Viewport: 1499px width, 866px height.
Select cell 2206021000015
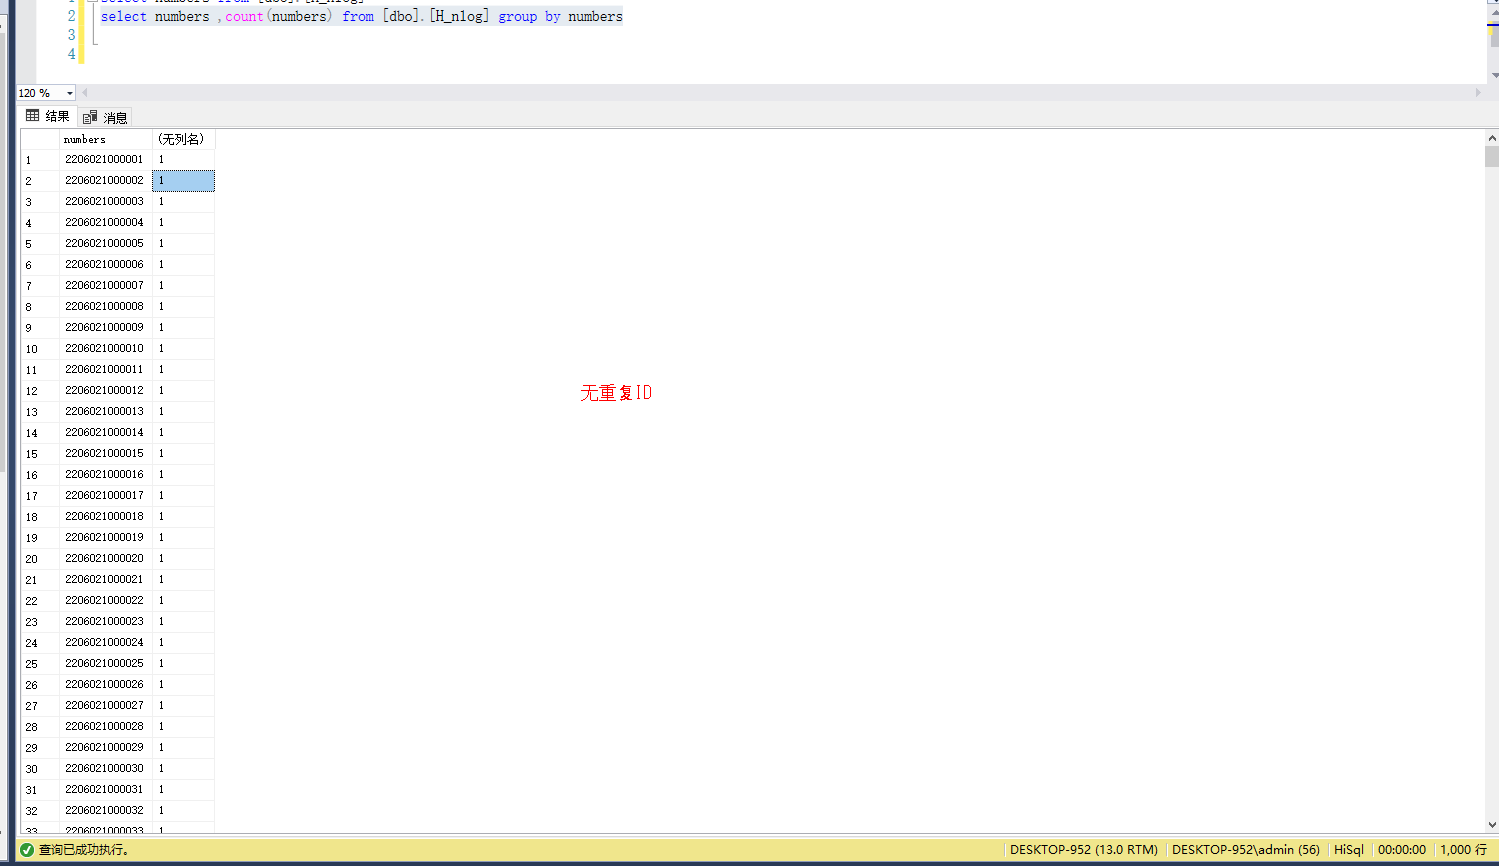pos(106,453)
